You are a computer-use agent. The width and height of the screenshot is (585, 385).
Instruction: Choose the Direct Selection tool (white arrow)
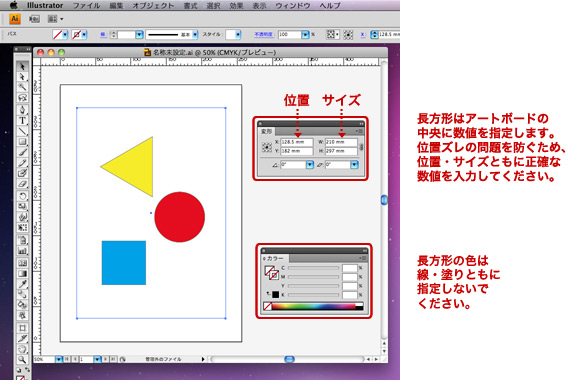point(22,76)
